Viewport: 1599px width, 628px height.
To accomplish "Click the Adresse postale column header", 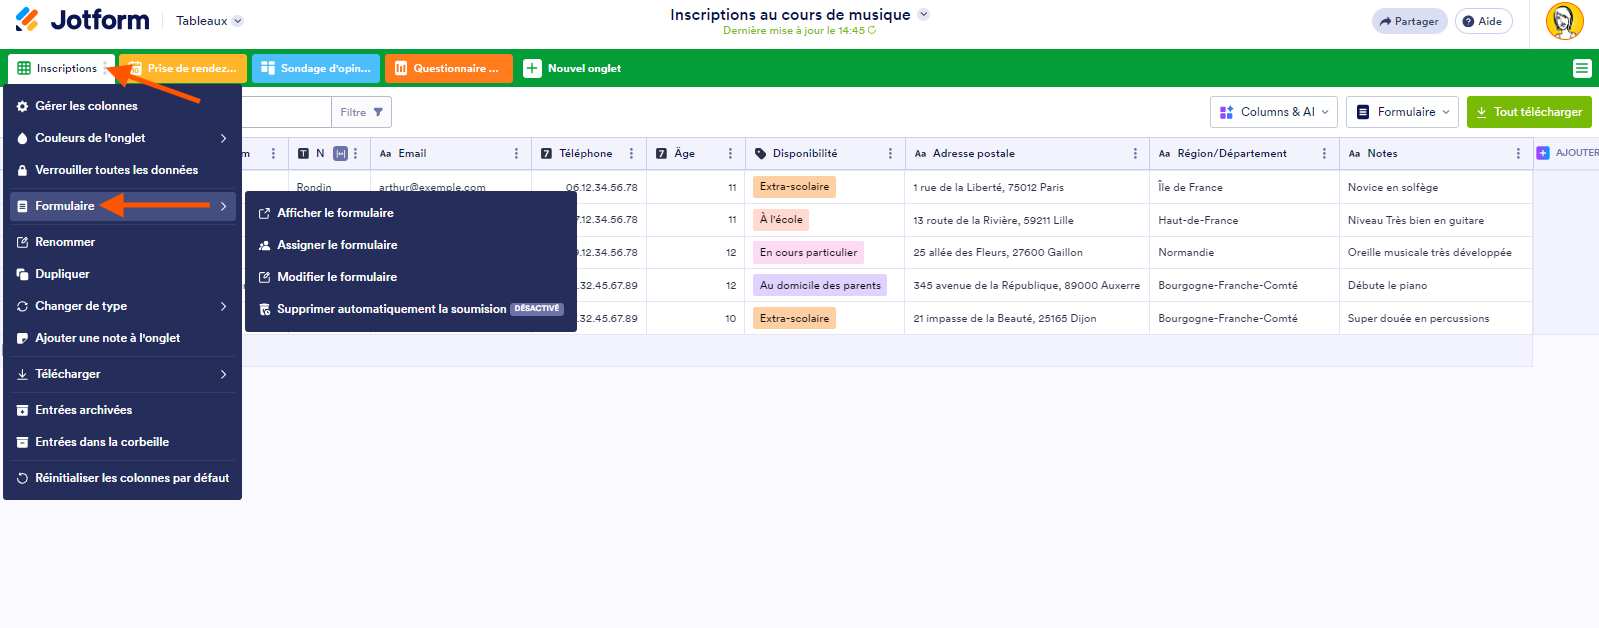I will (1027, 153).
